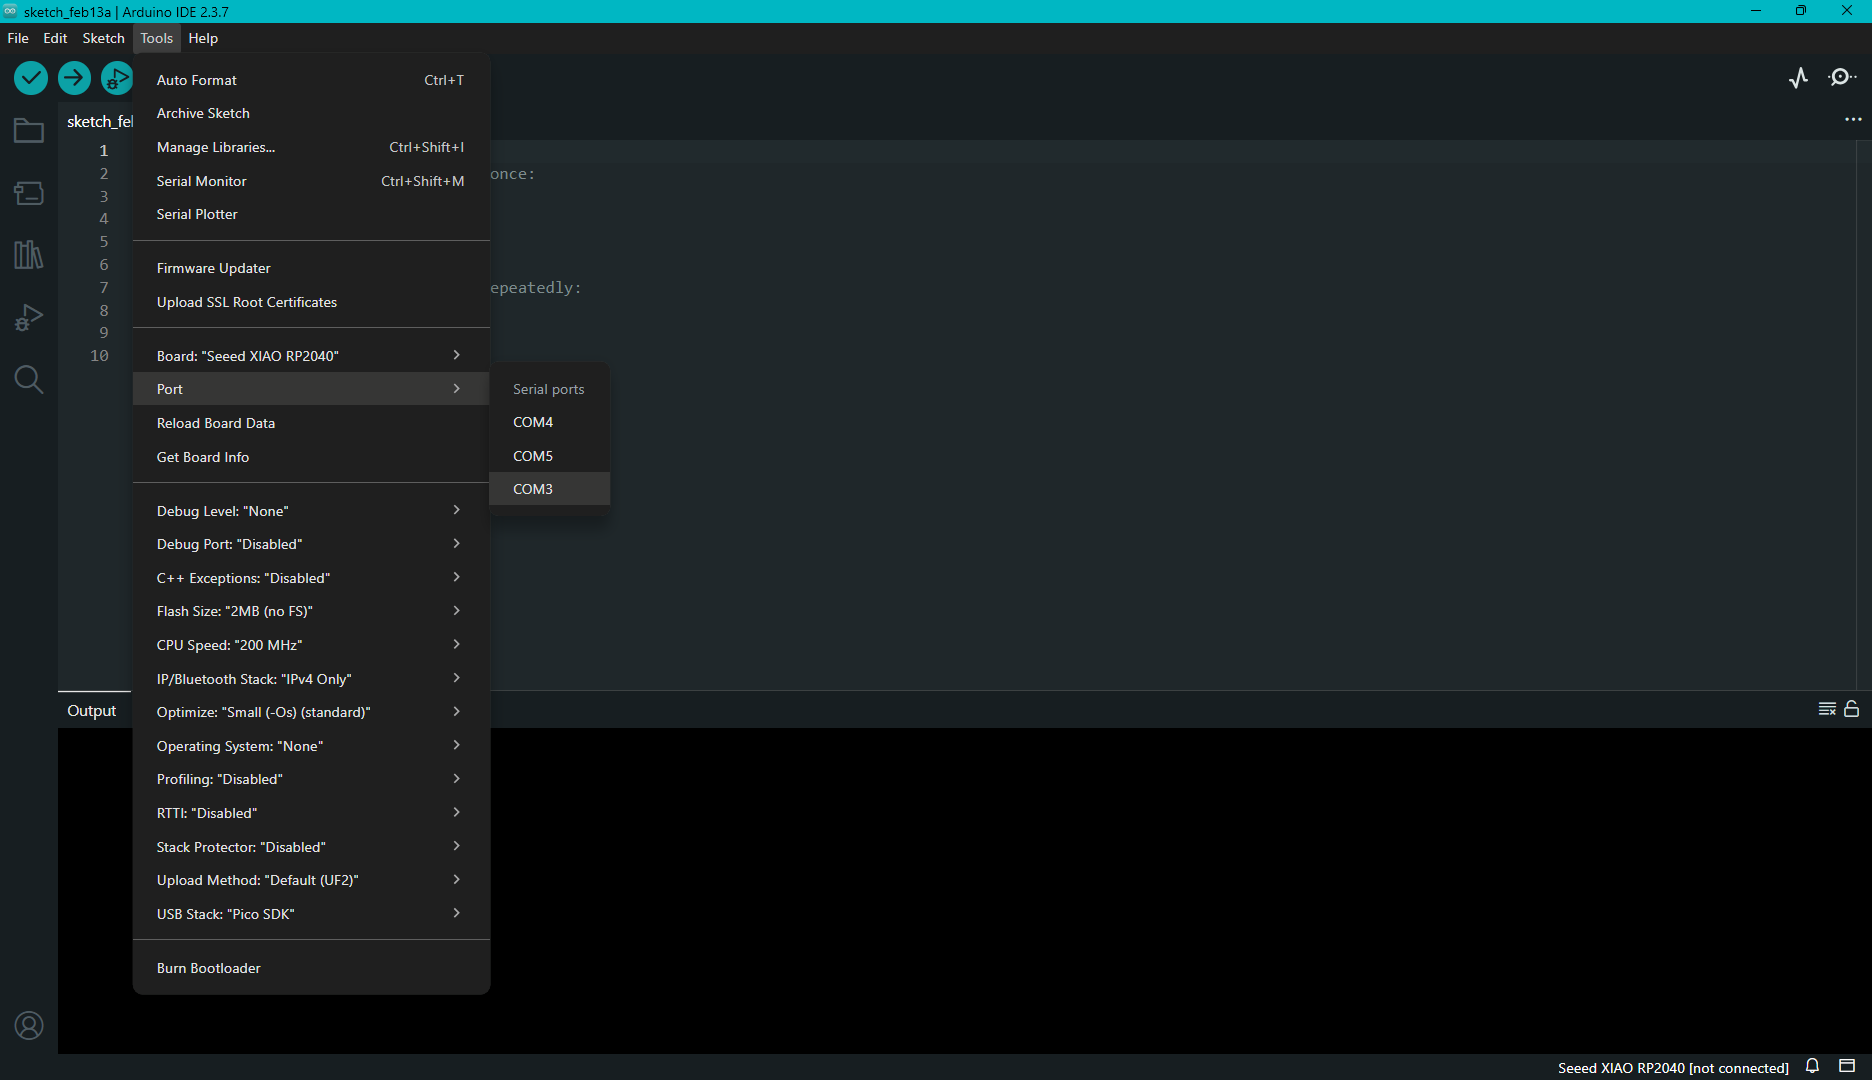Open Serial Plotter from the toolbar icon
1872x1080 pixels.
pyautogui.click(x=1799, y=78)
